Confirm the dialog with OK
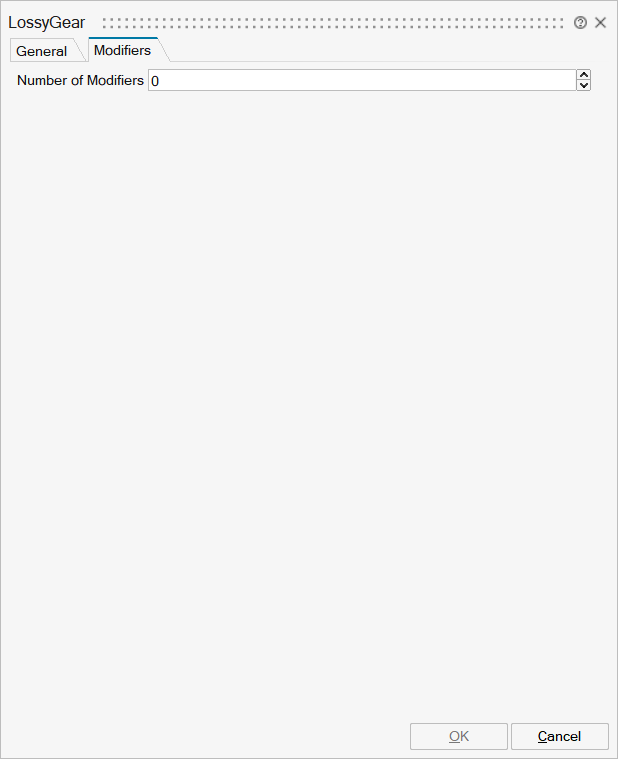The width and height of the screenshot is (618, 759). [x=459, y=736]
